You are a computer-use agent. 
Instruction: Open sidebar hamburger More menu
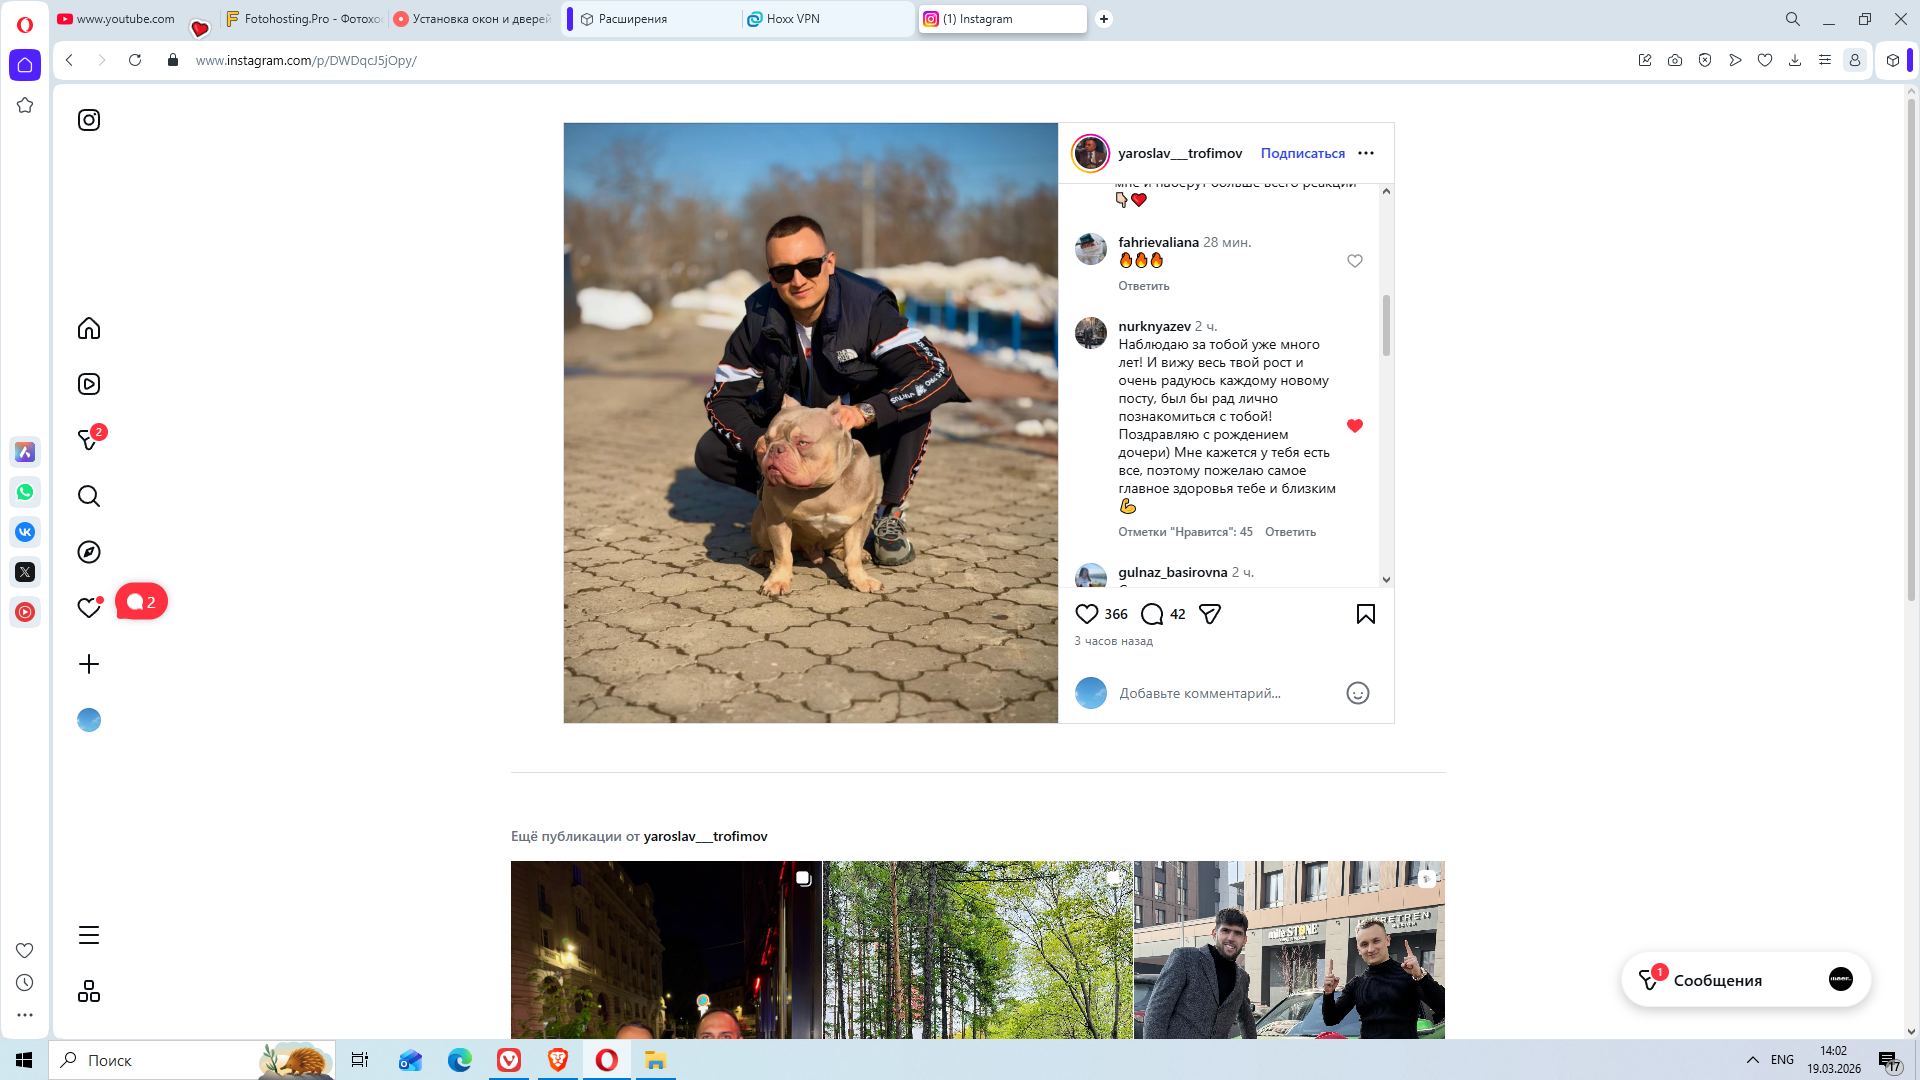tap(89, 935)
